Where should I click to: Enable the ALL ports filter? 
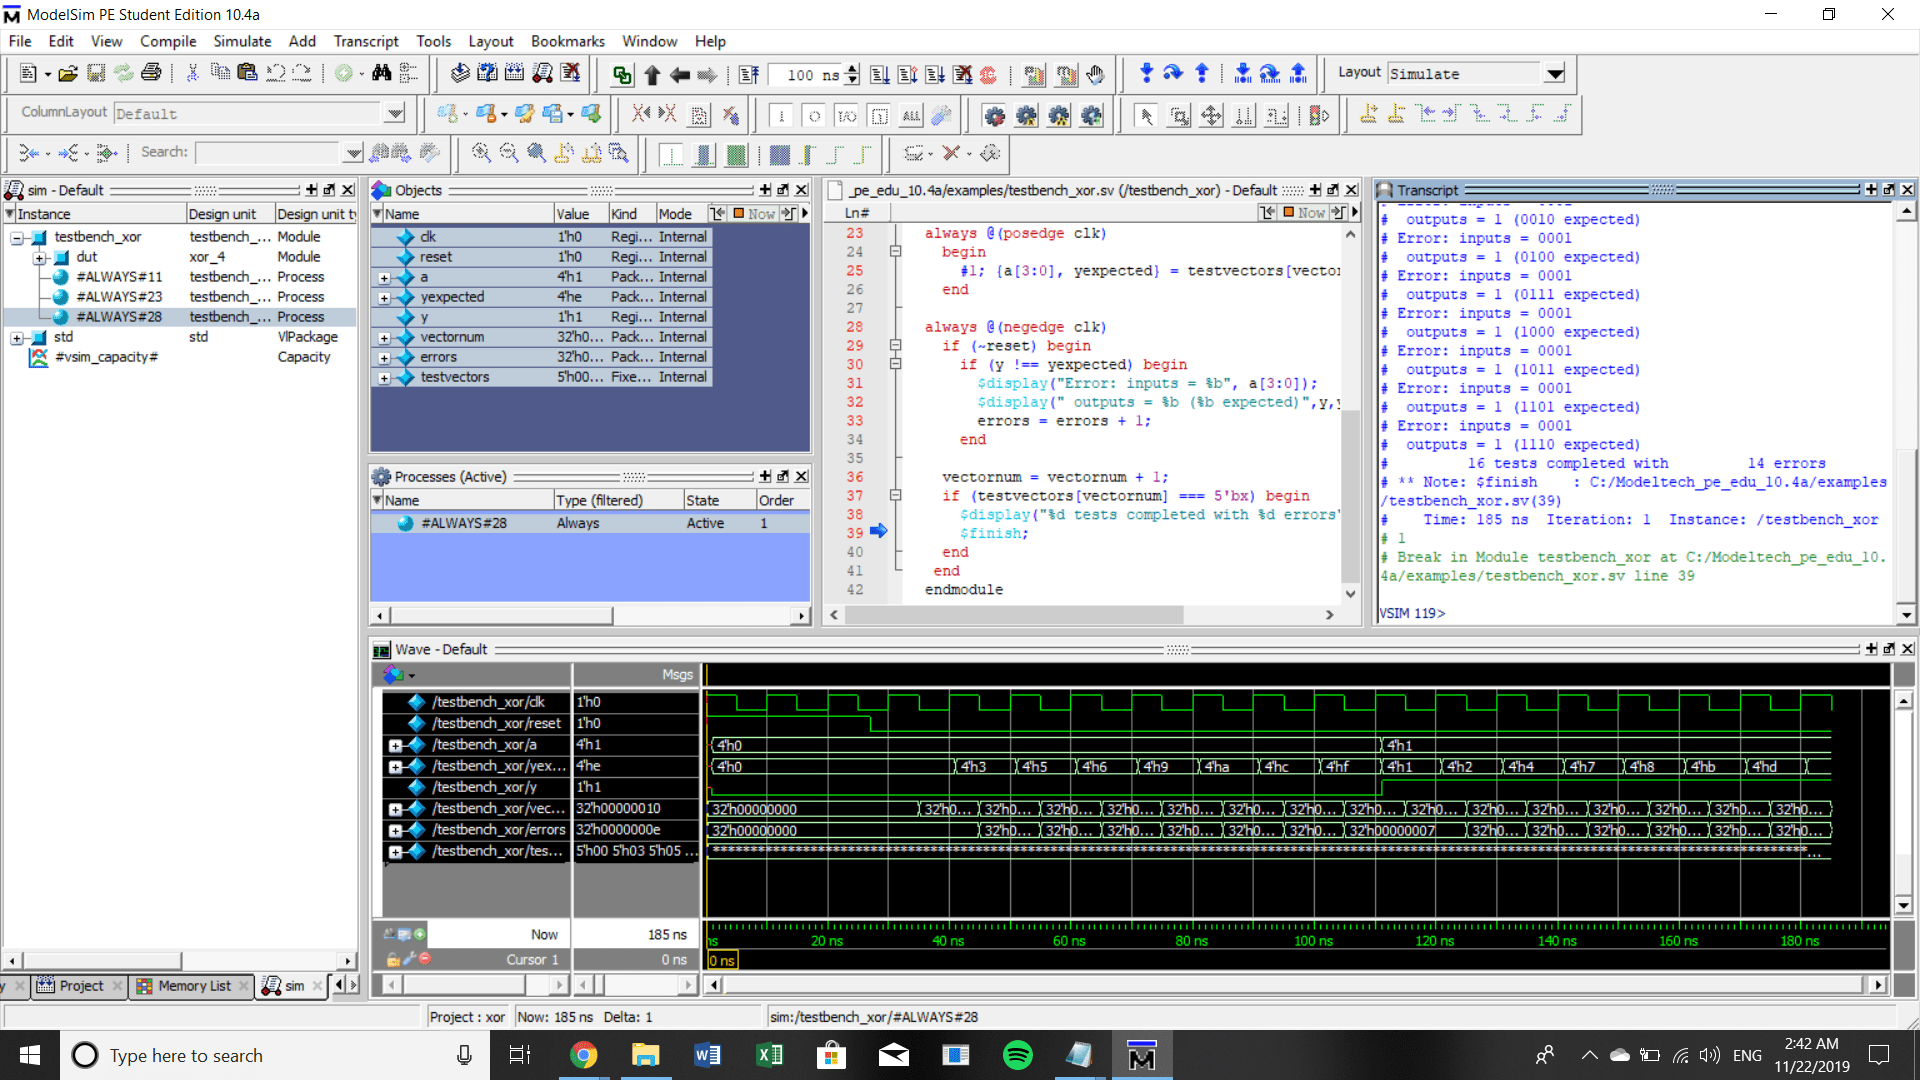[911, 115]
